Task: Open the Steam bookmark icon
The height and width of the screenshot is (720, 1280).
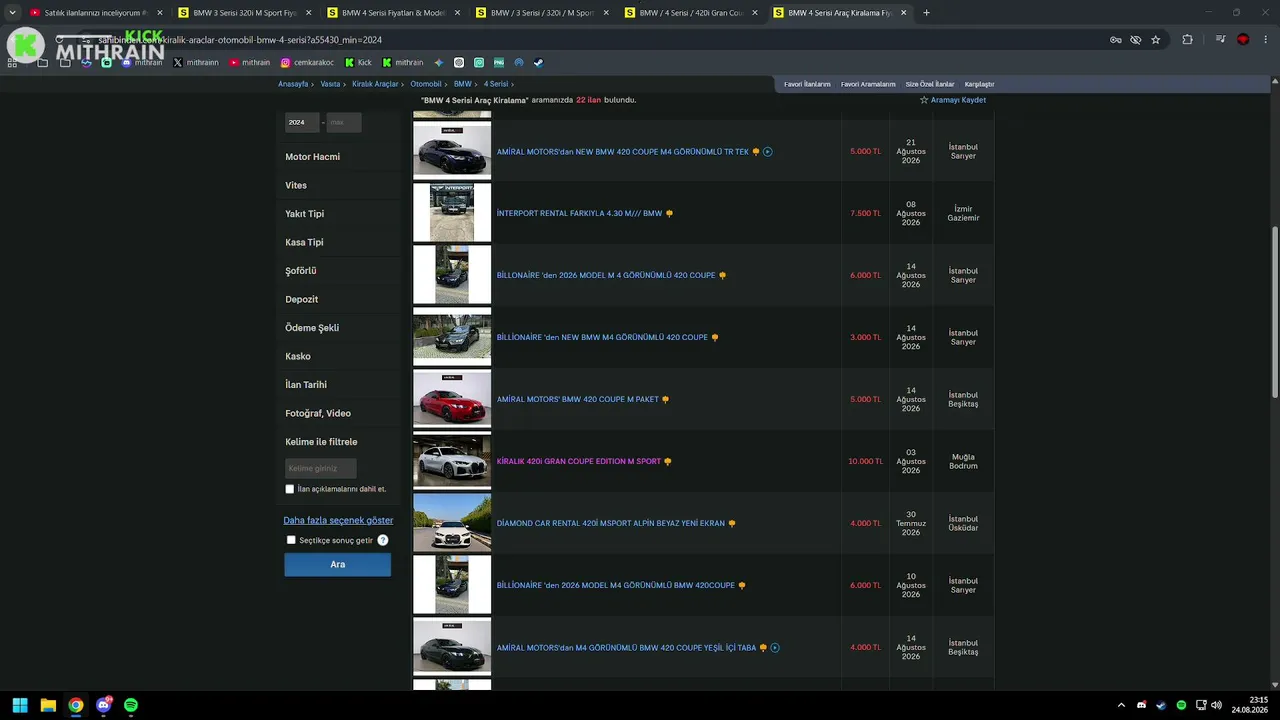Action: click(x=537, y=62)
